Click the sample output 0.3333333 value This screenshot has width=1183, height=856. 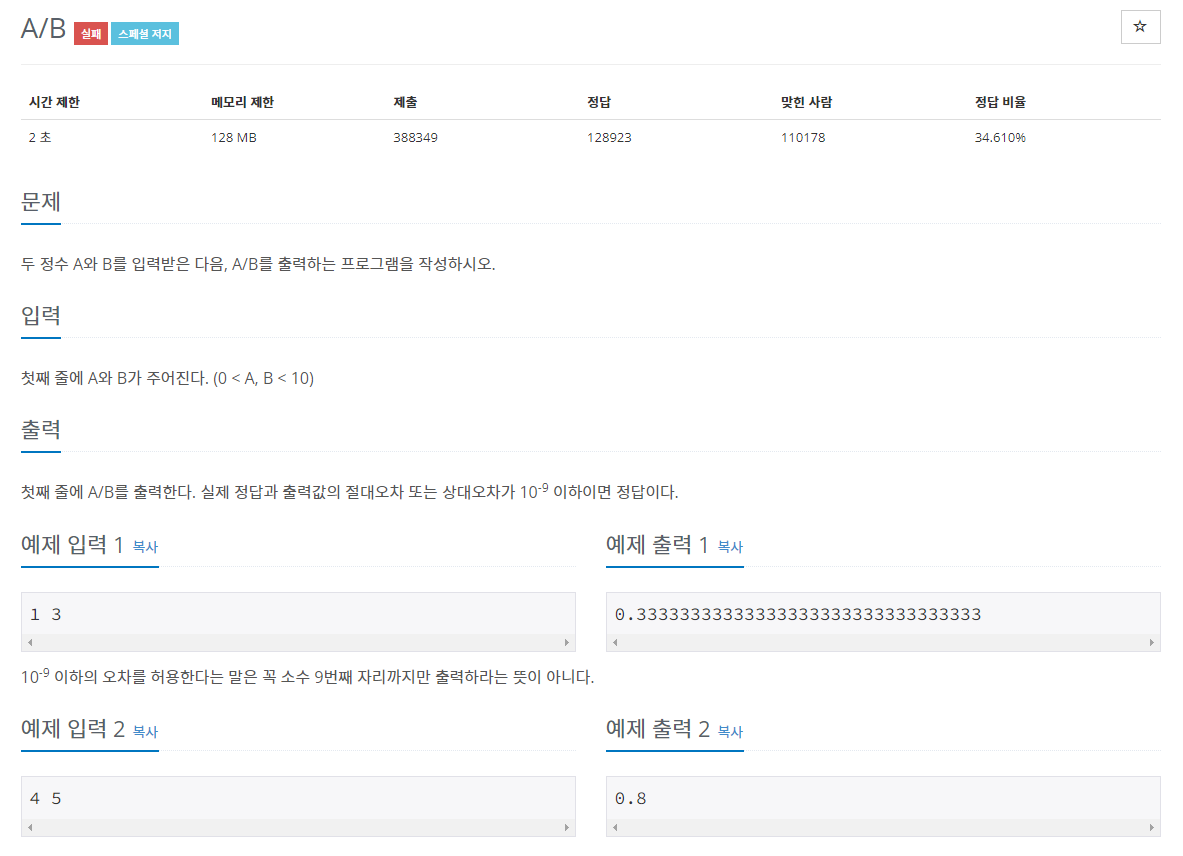(x=798, y=615)
